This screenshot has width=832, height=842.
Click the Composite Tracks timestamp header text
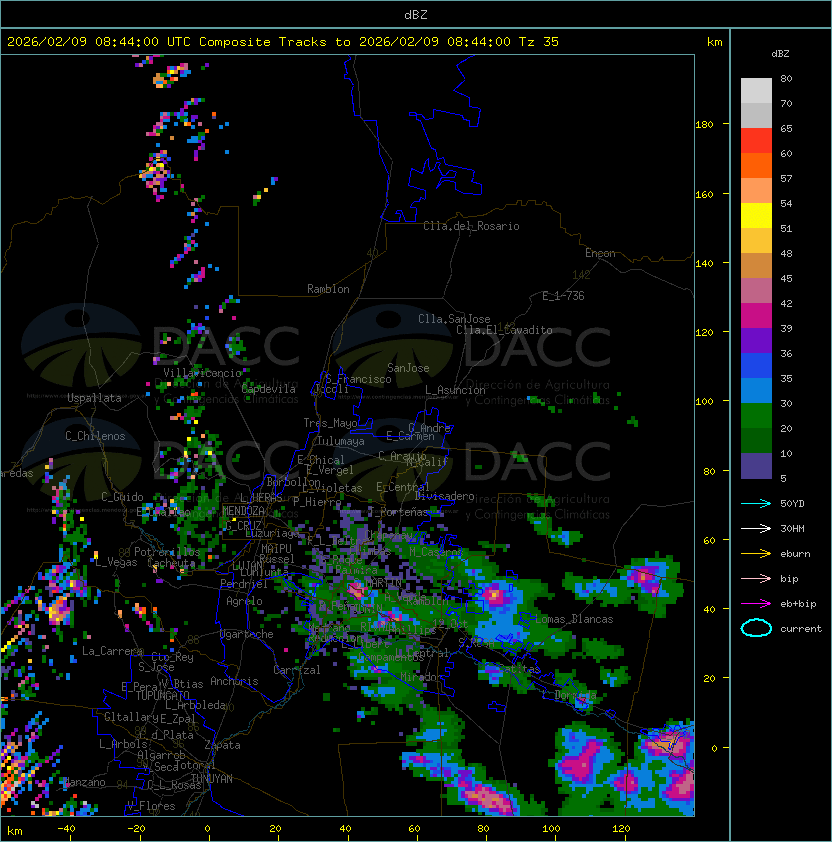click(x=283, y=42)
